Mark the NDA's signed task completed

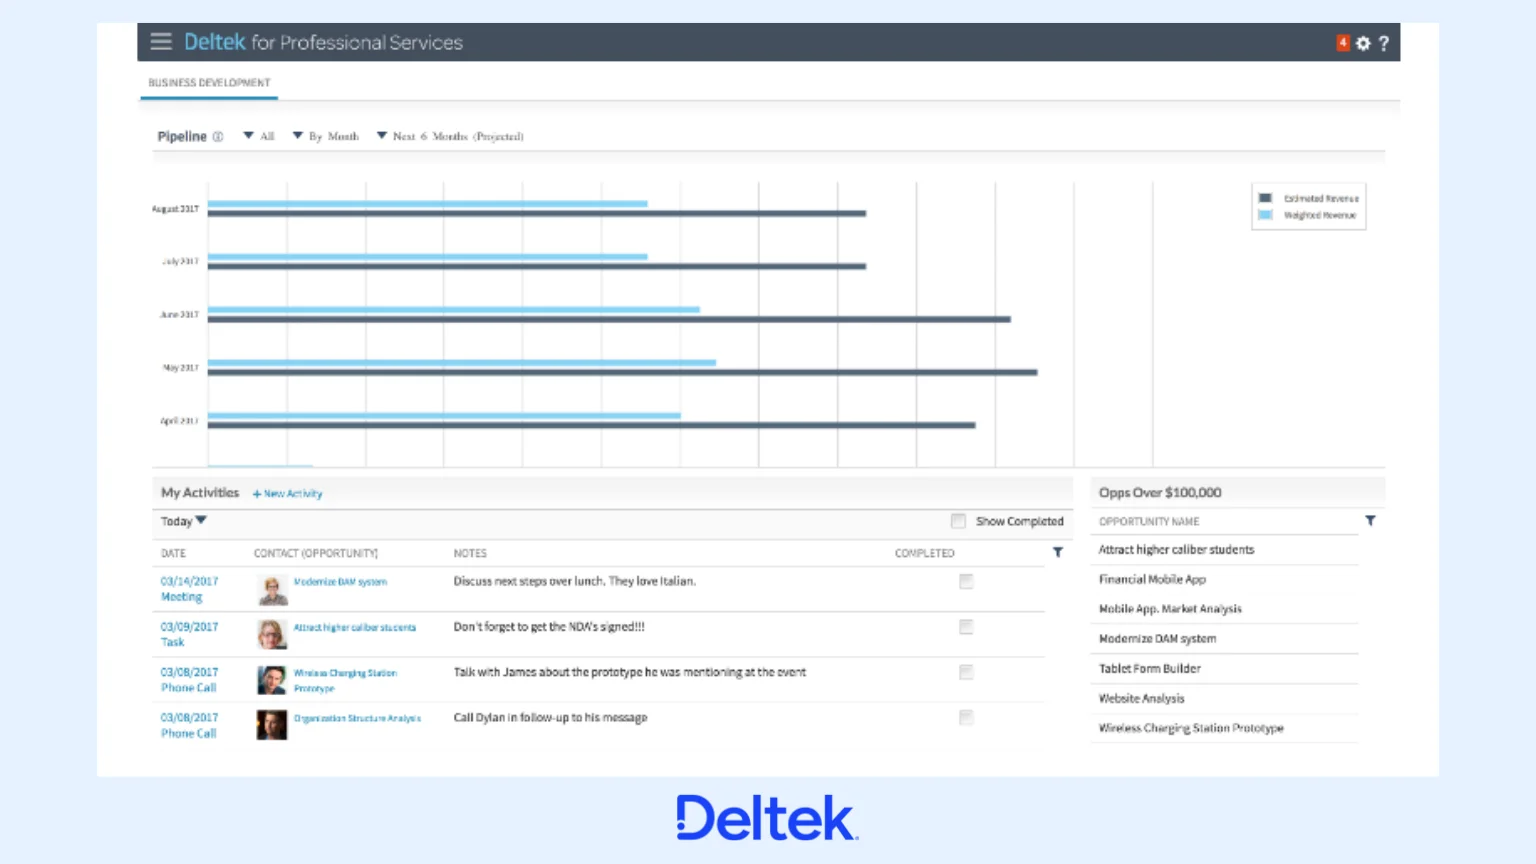pos(966,627)
